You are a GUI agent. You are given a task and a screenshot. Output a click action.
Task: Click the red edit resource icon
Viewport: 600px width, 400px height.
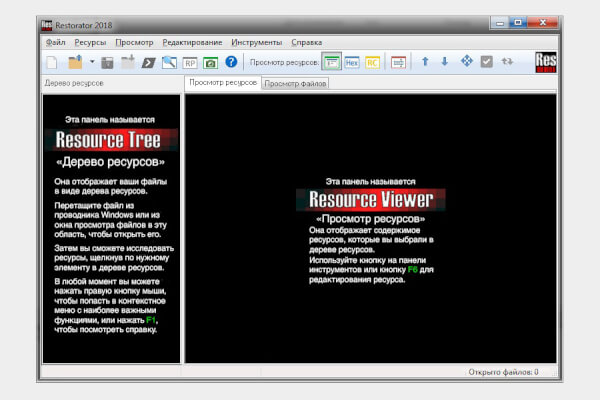[398, 62]
